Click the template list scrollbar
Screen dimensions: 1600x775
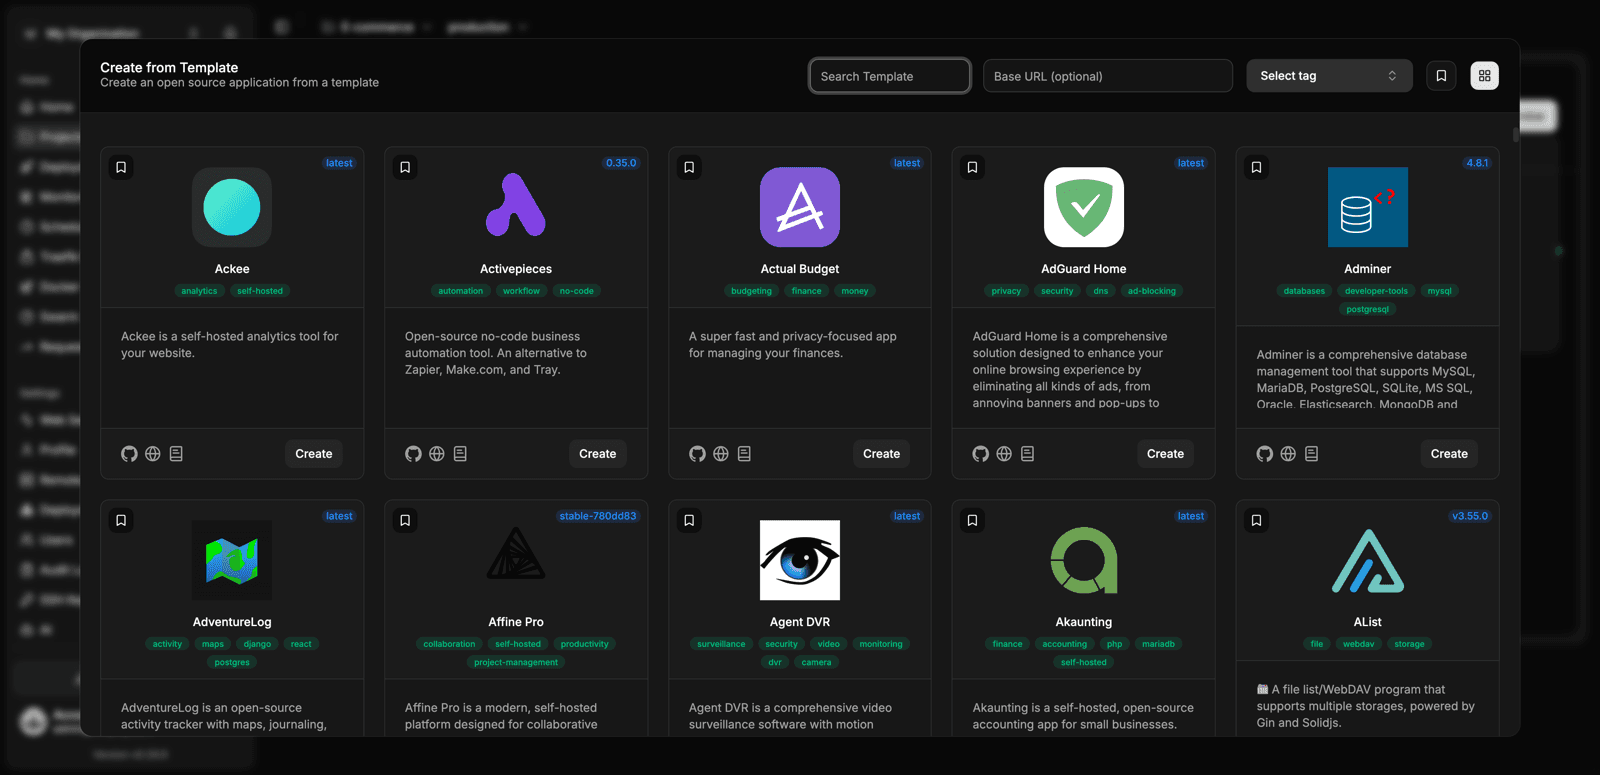click(1516, 135)
